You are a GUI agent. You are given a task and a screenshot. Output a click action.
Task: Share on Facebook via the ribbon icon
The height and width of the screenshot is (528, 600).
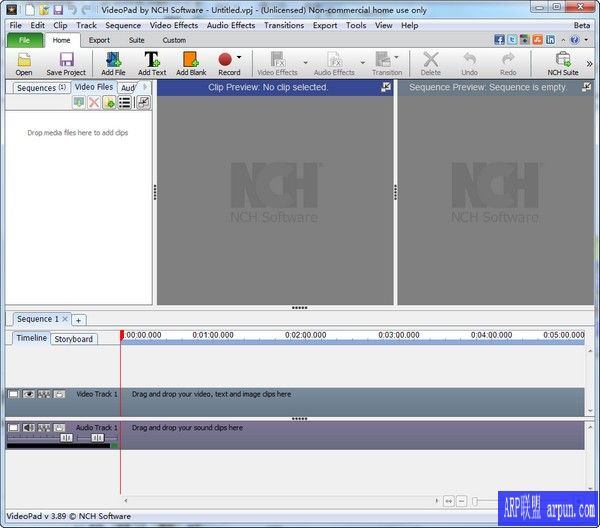click(x=499, y=40)
